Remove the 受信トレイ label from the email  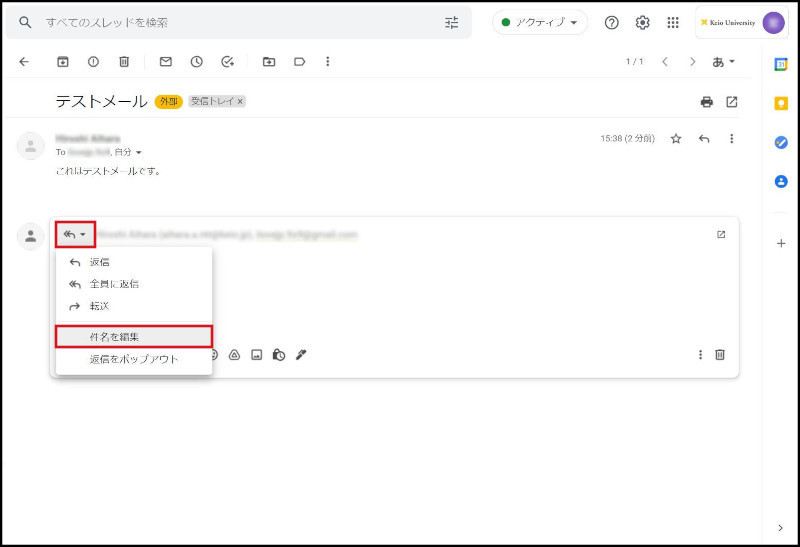pyautogui.click(x=240, y=102)
